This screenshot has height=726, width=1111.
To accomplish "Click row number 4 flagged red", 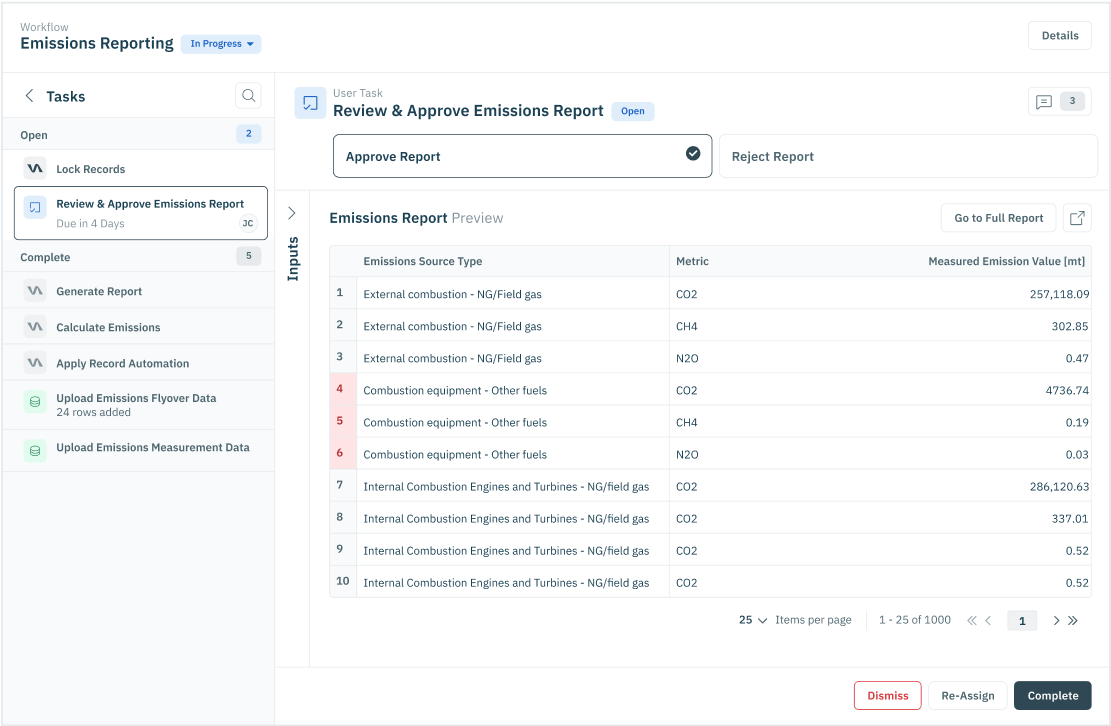I will 343,389.
